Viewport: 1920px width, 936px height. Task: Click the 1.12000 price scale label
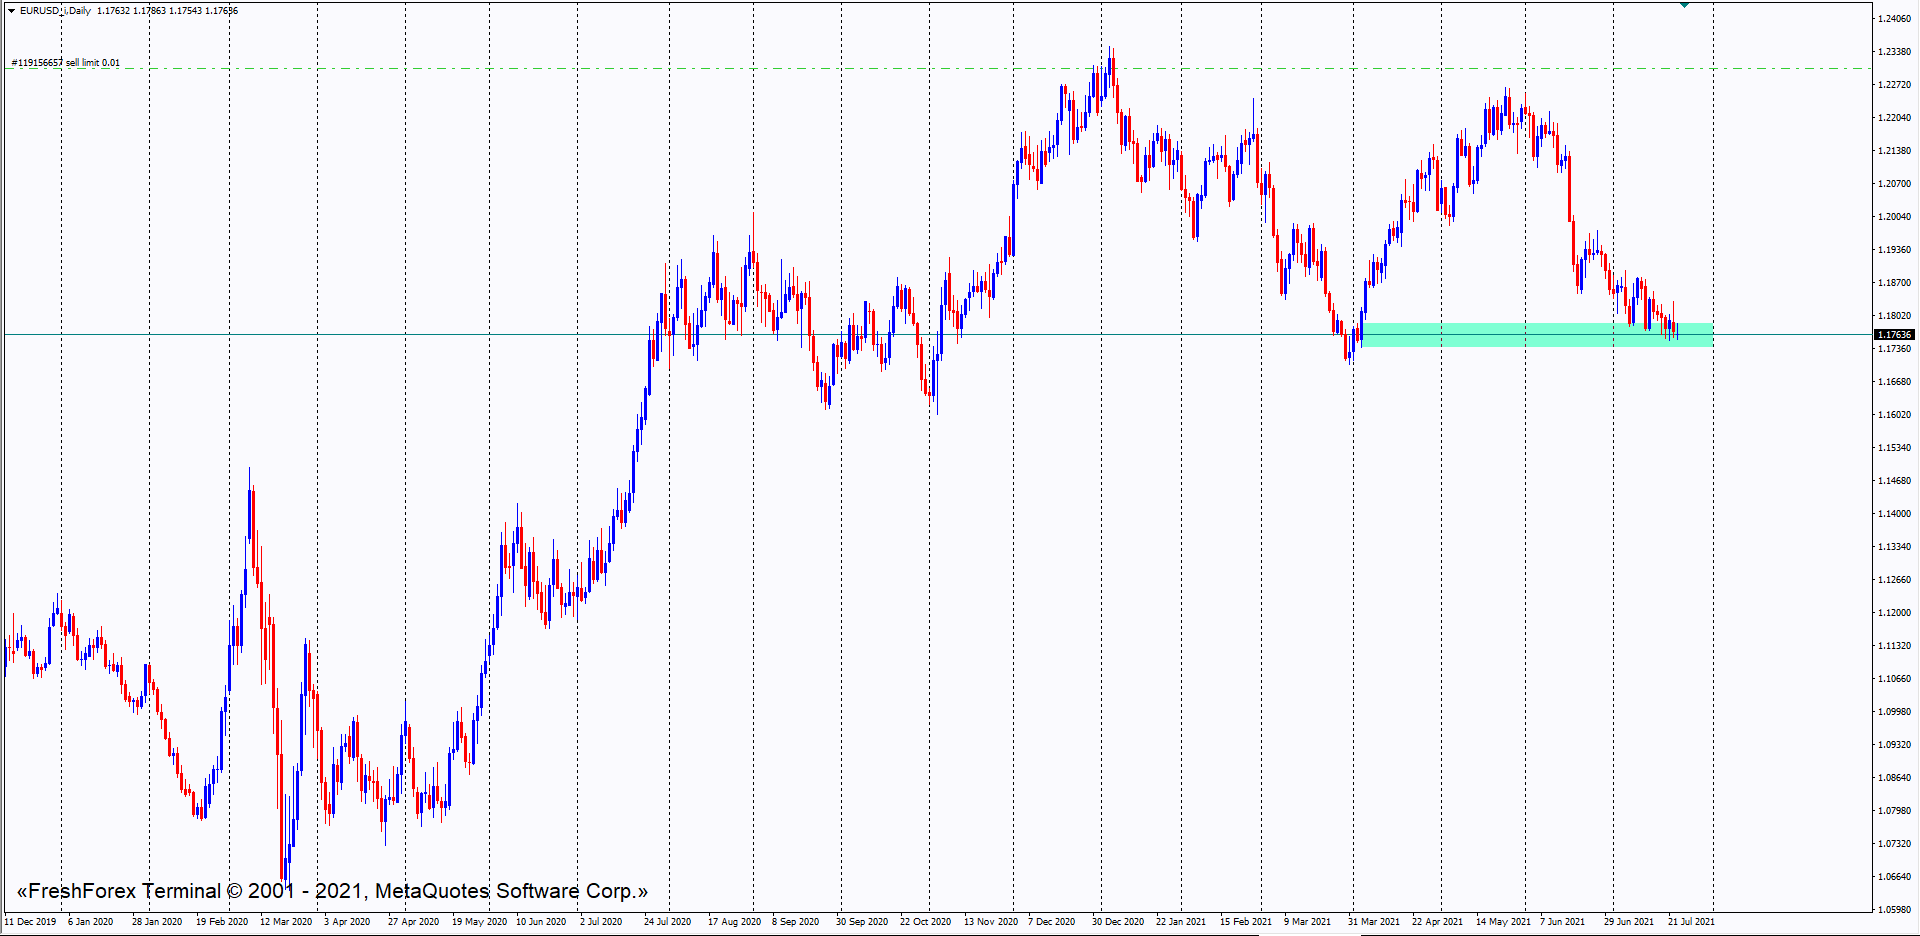pyautogui.click(x=1894, y=613)
